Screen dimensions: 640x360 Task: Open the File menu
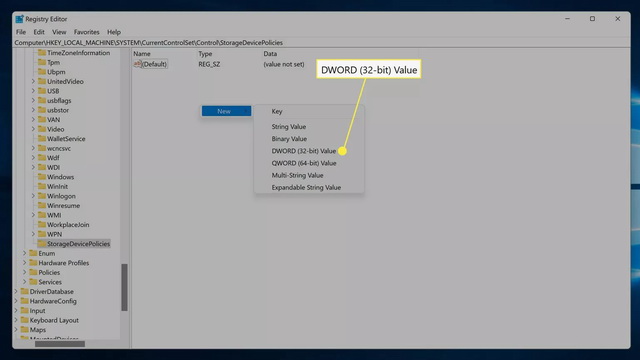(x=21, y=32)
